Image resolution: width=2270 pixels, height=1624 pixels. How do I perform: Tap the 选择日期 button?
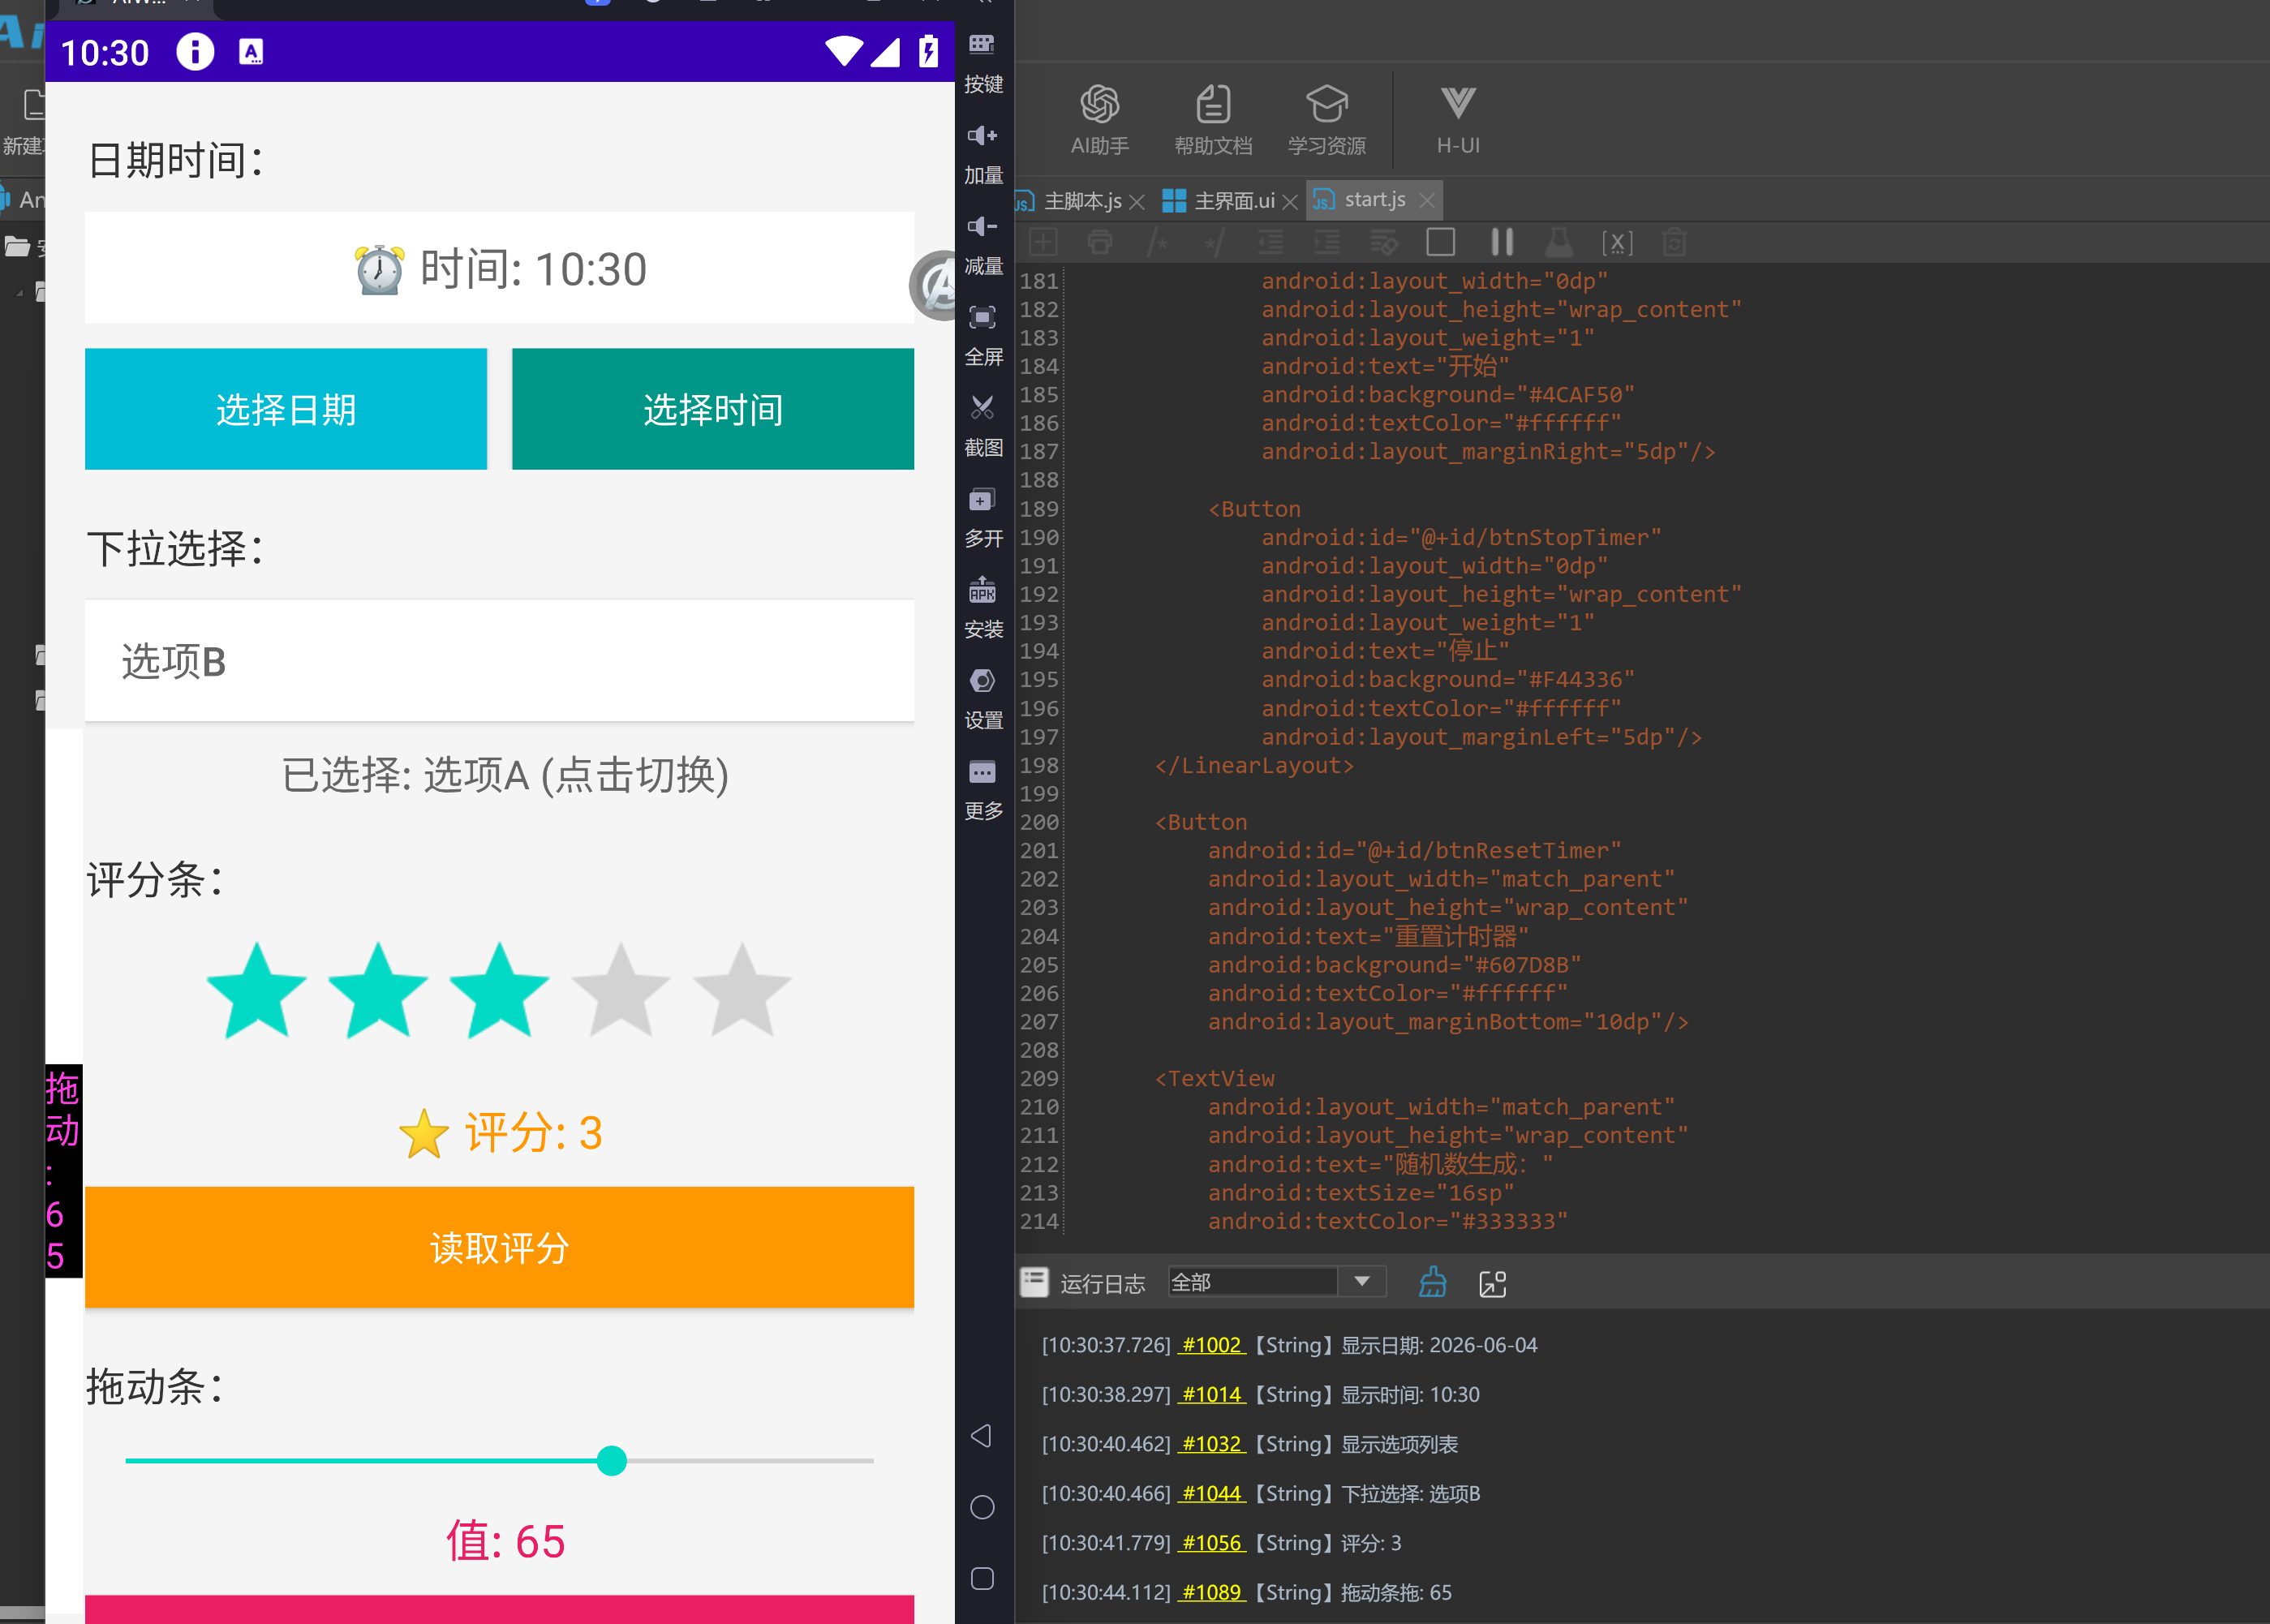tap(286, 409)
